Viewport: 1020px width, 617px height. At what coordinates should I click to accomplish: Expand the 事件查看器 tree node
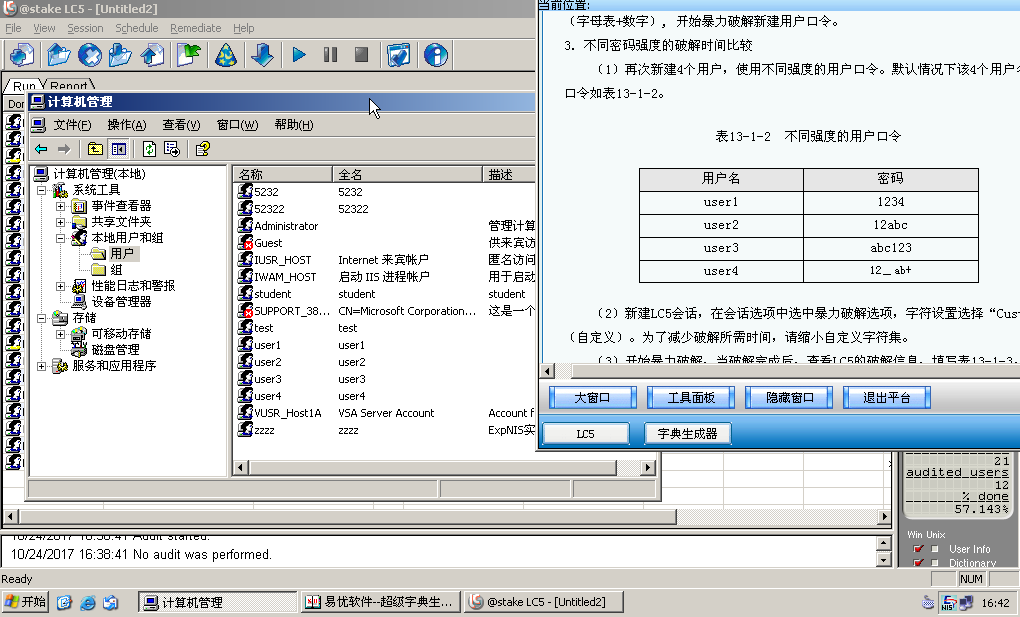[60, 206]
